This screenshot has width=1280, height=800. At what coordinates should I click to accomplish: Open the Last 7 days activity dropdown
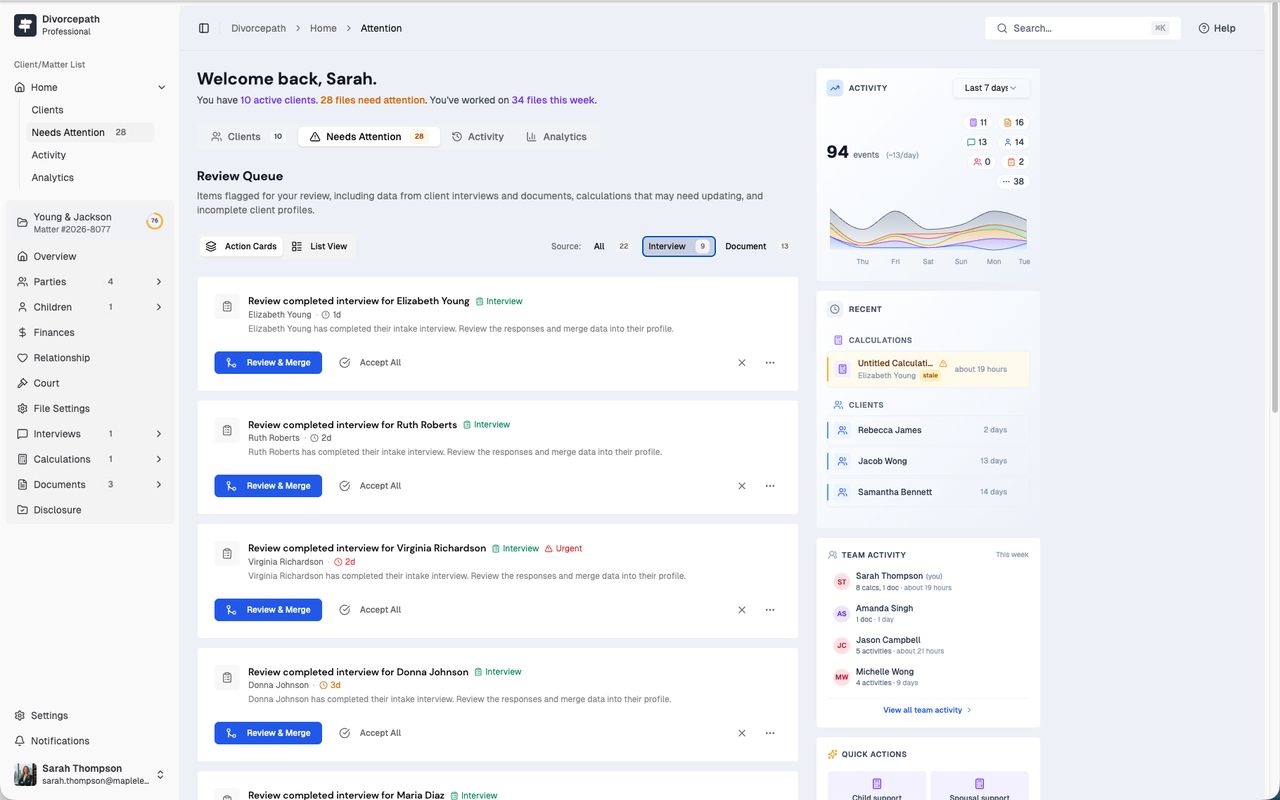pyautogui.click(x=991, y=88)
